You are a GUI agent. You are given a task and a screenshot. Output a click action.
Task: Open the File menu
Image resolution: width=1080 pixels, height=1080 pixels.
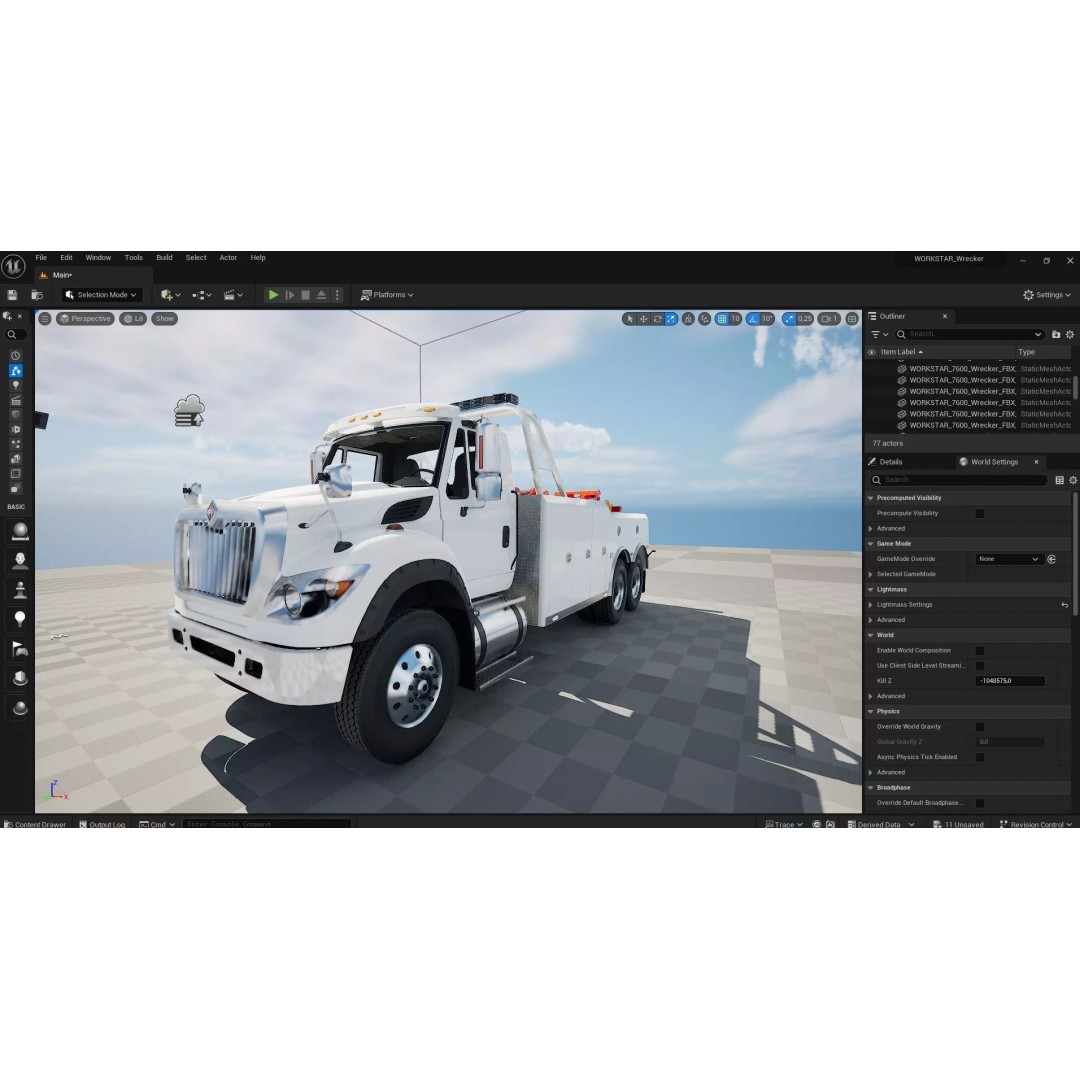point(41,258)
